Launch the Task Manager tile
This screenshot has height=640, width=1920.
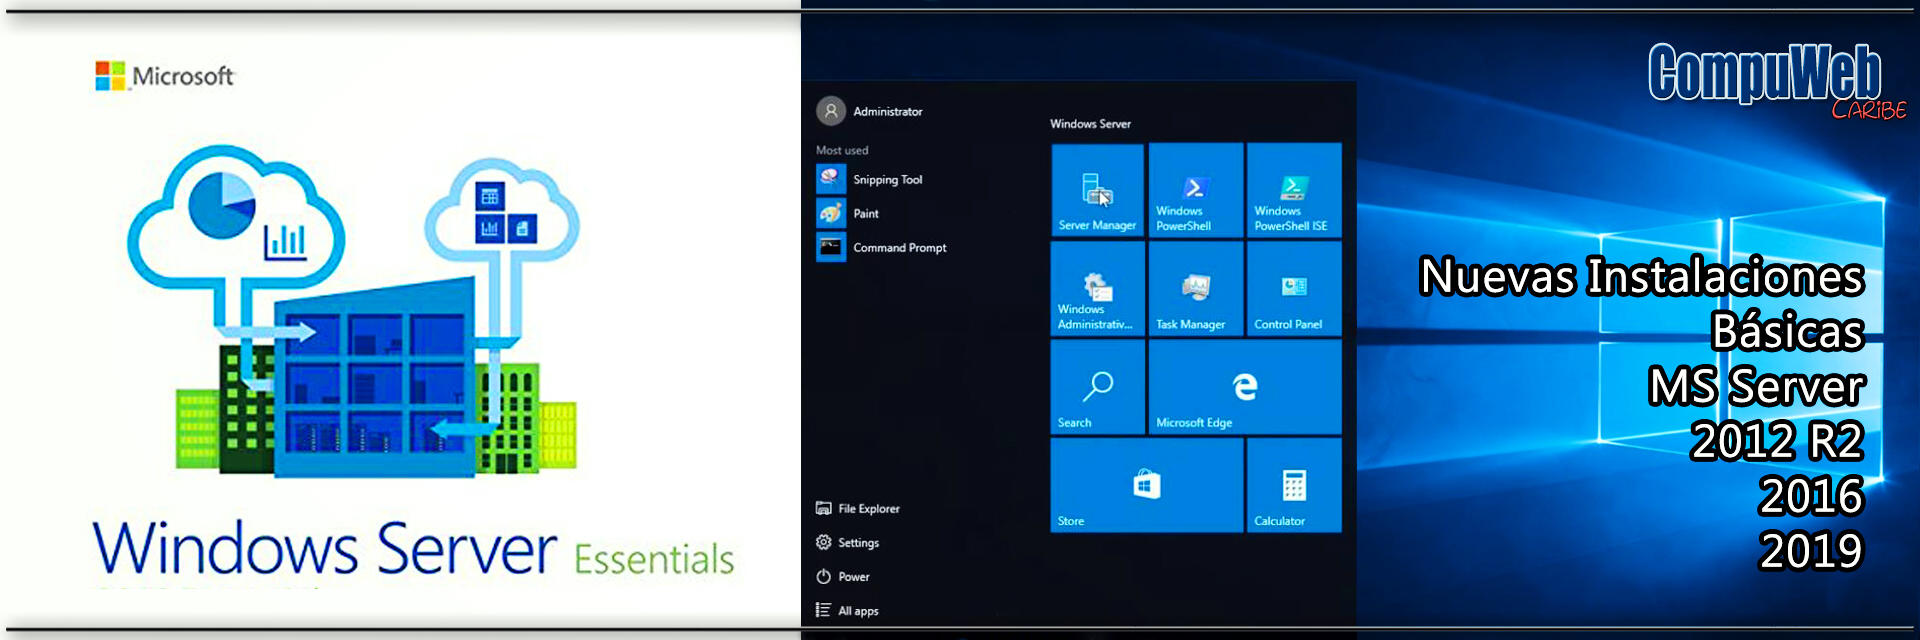click(1195, 288)
